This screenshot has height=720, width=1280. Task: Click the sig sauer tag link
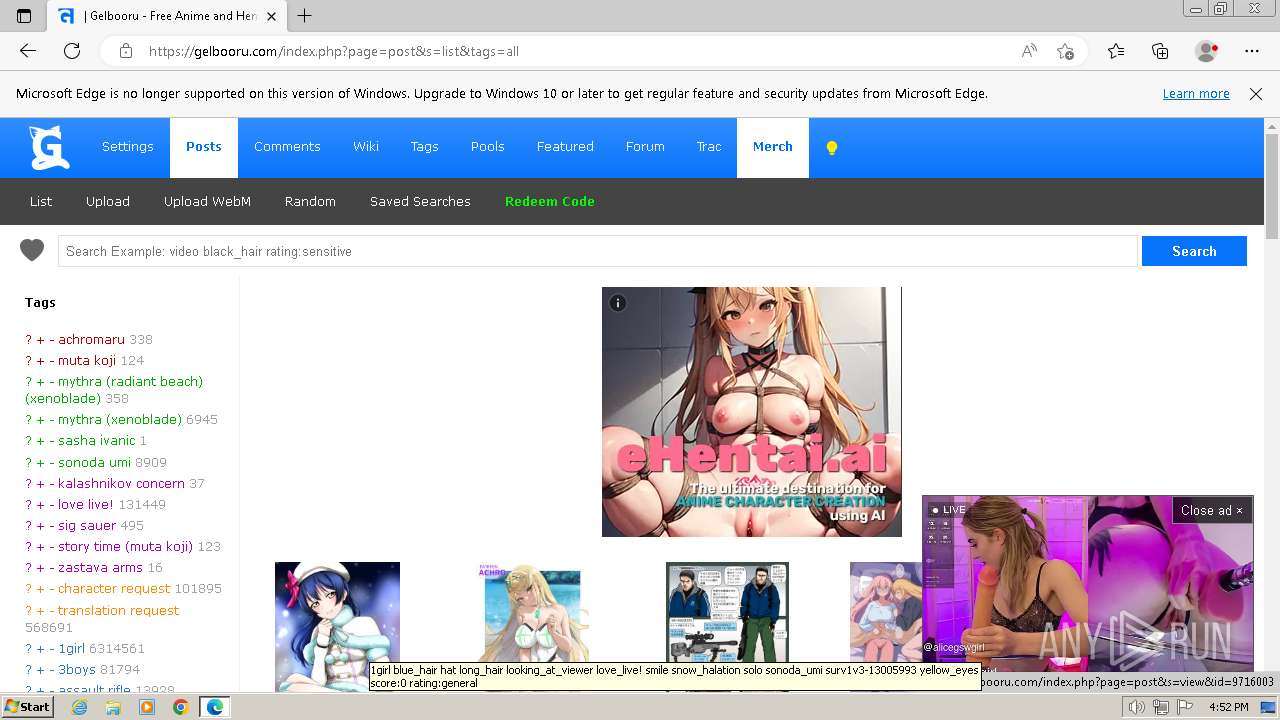(87, 525)
